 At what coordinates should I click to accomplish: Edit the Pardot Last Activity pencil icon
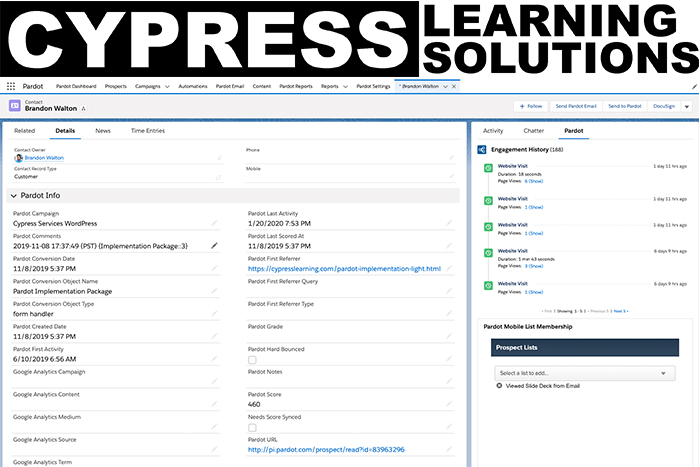(x=449, y=223)
